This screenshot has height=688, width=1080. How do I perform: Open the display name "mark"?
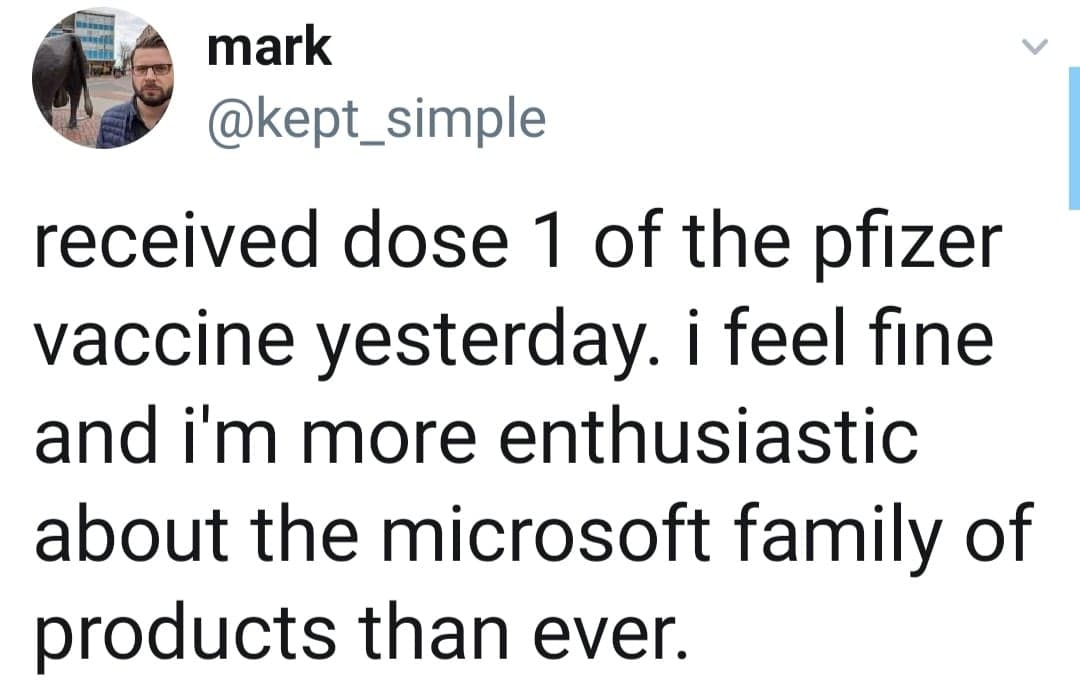269,47
